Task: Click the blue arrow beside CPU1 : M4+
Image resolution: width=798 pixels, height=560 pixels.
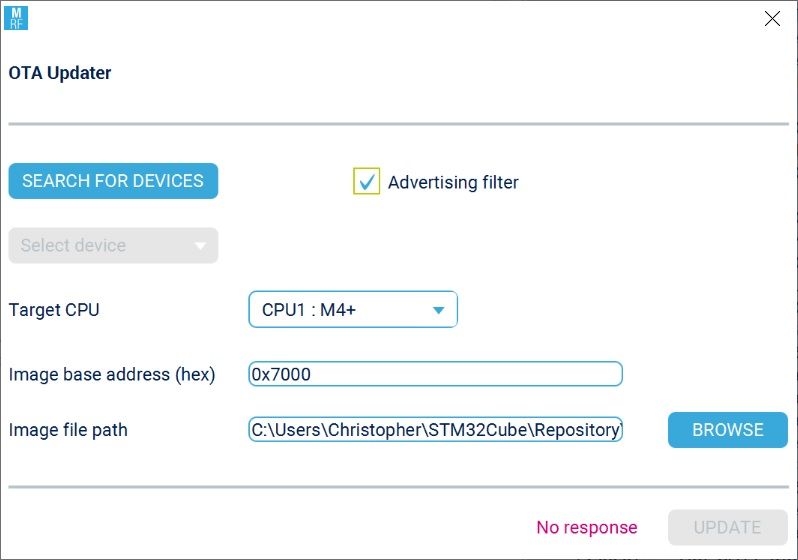Action: coord(438,310)
